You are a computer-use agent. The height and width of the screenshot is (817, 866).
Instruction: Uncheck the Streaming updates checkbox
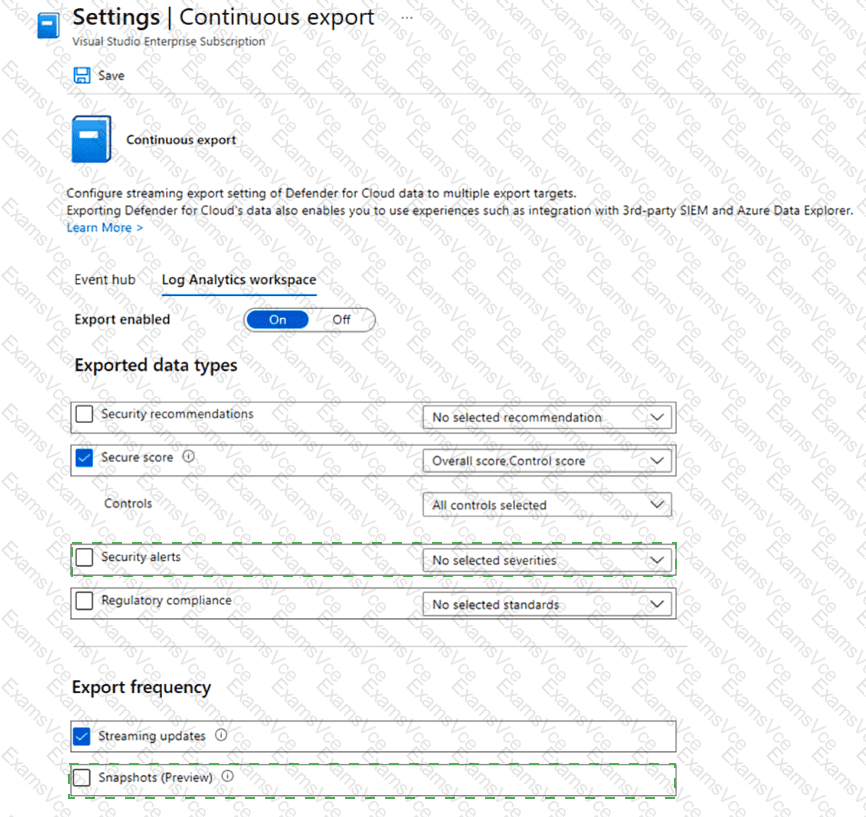point(82,737)
